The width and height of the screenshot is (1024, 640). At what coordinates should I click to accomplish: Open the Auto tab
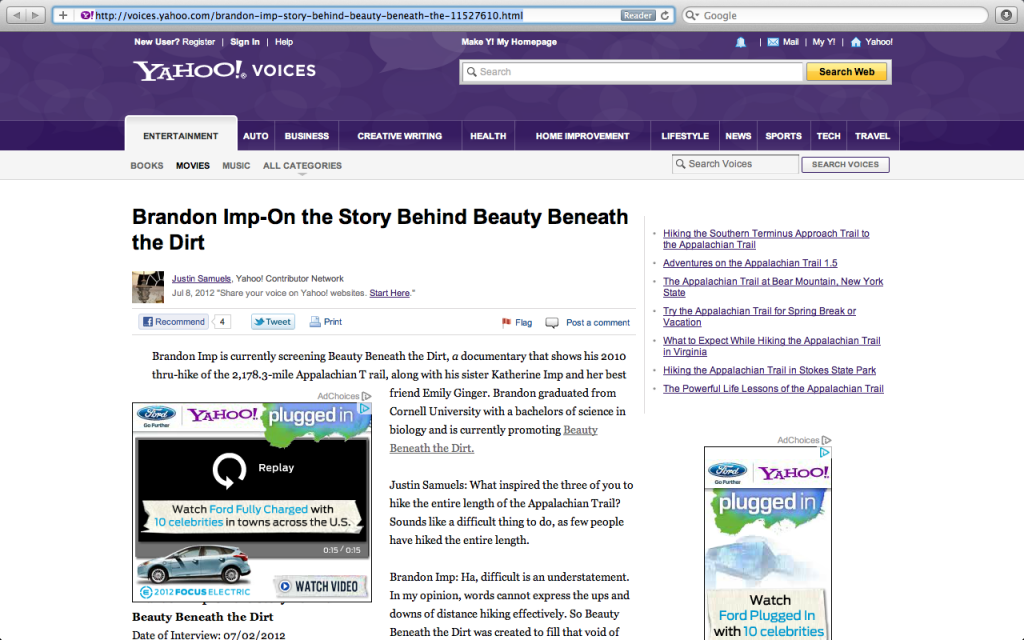click(x=255, y=136)
